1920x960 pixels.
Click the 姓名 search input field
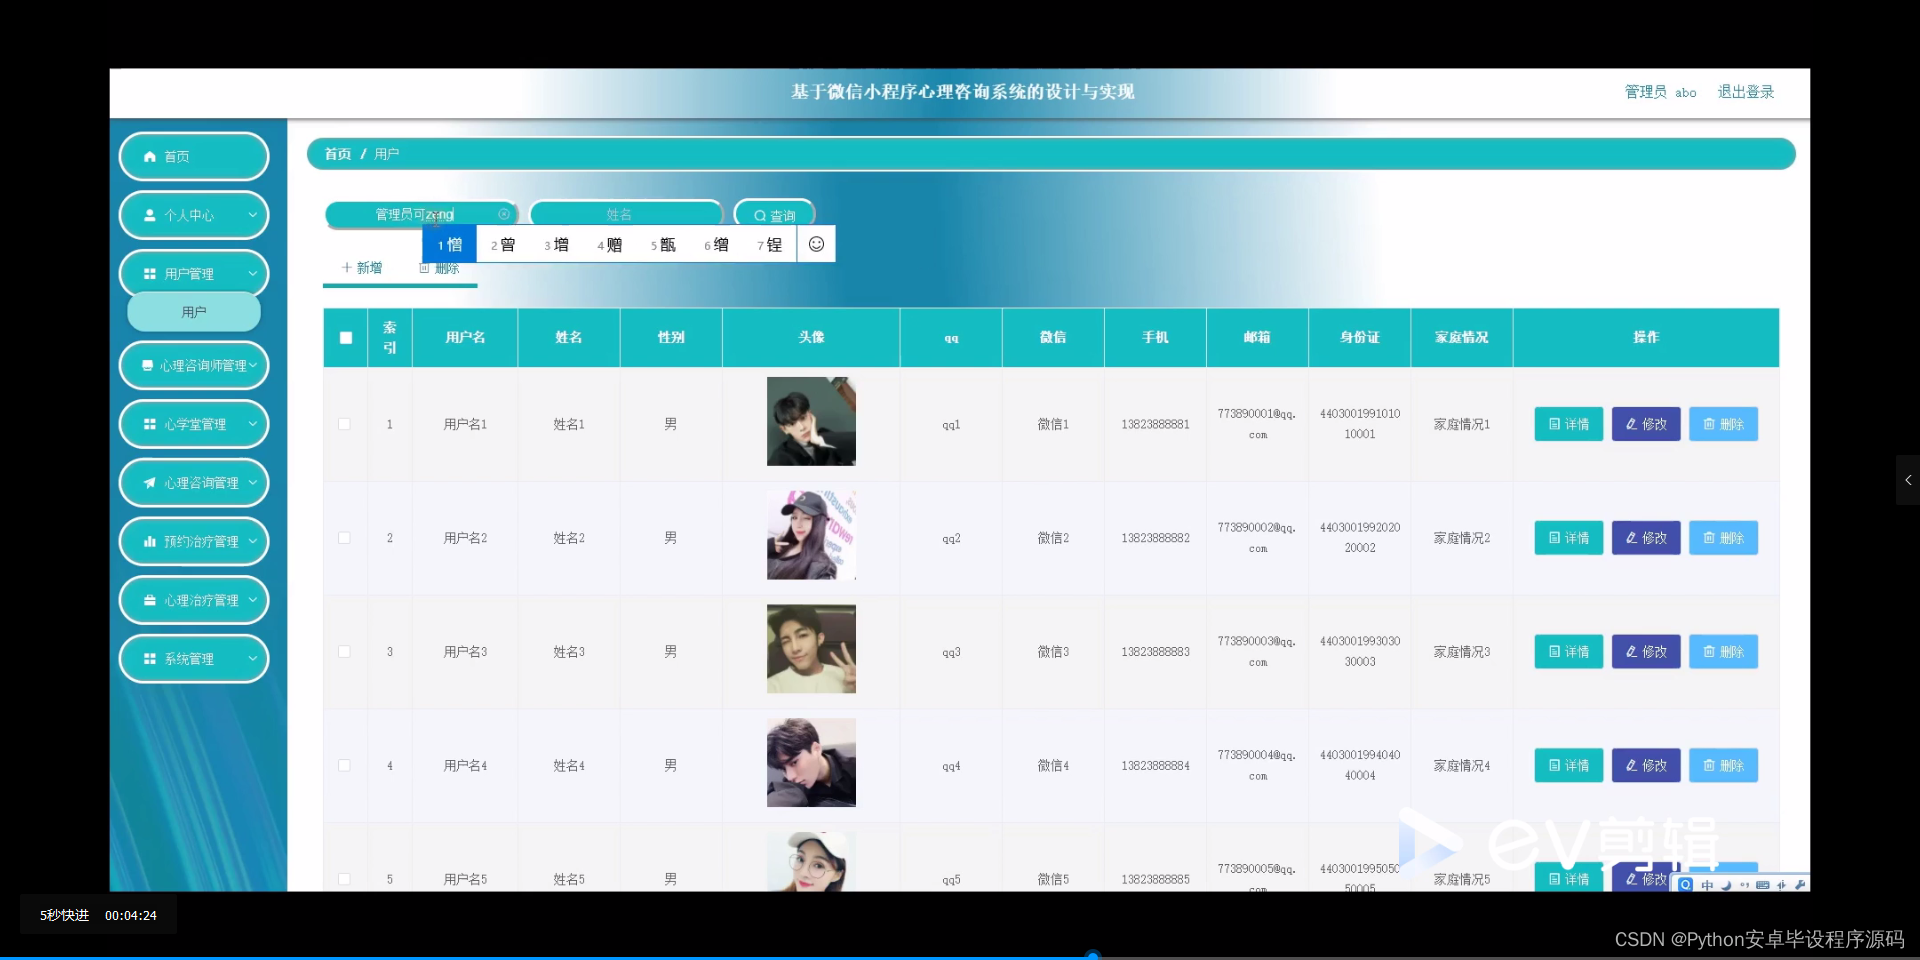(x=626, y=213)
